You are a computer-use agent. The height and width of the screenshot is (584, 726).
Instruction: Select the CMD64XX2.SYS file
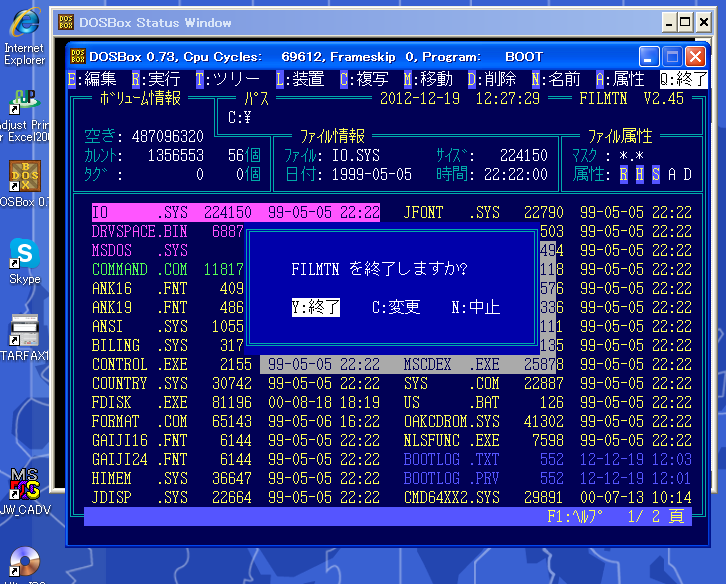[548, 497]
